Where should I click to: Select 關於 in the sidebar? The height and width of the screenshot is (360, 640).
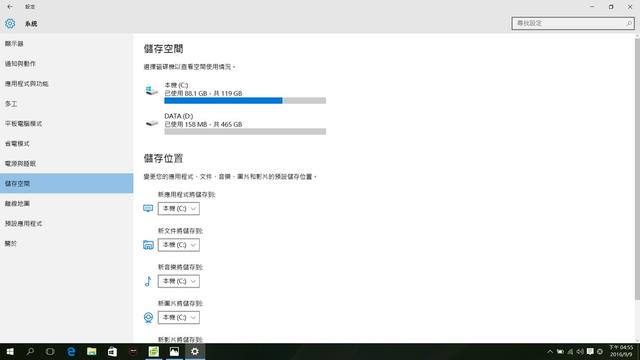67,243
